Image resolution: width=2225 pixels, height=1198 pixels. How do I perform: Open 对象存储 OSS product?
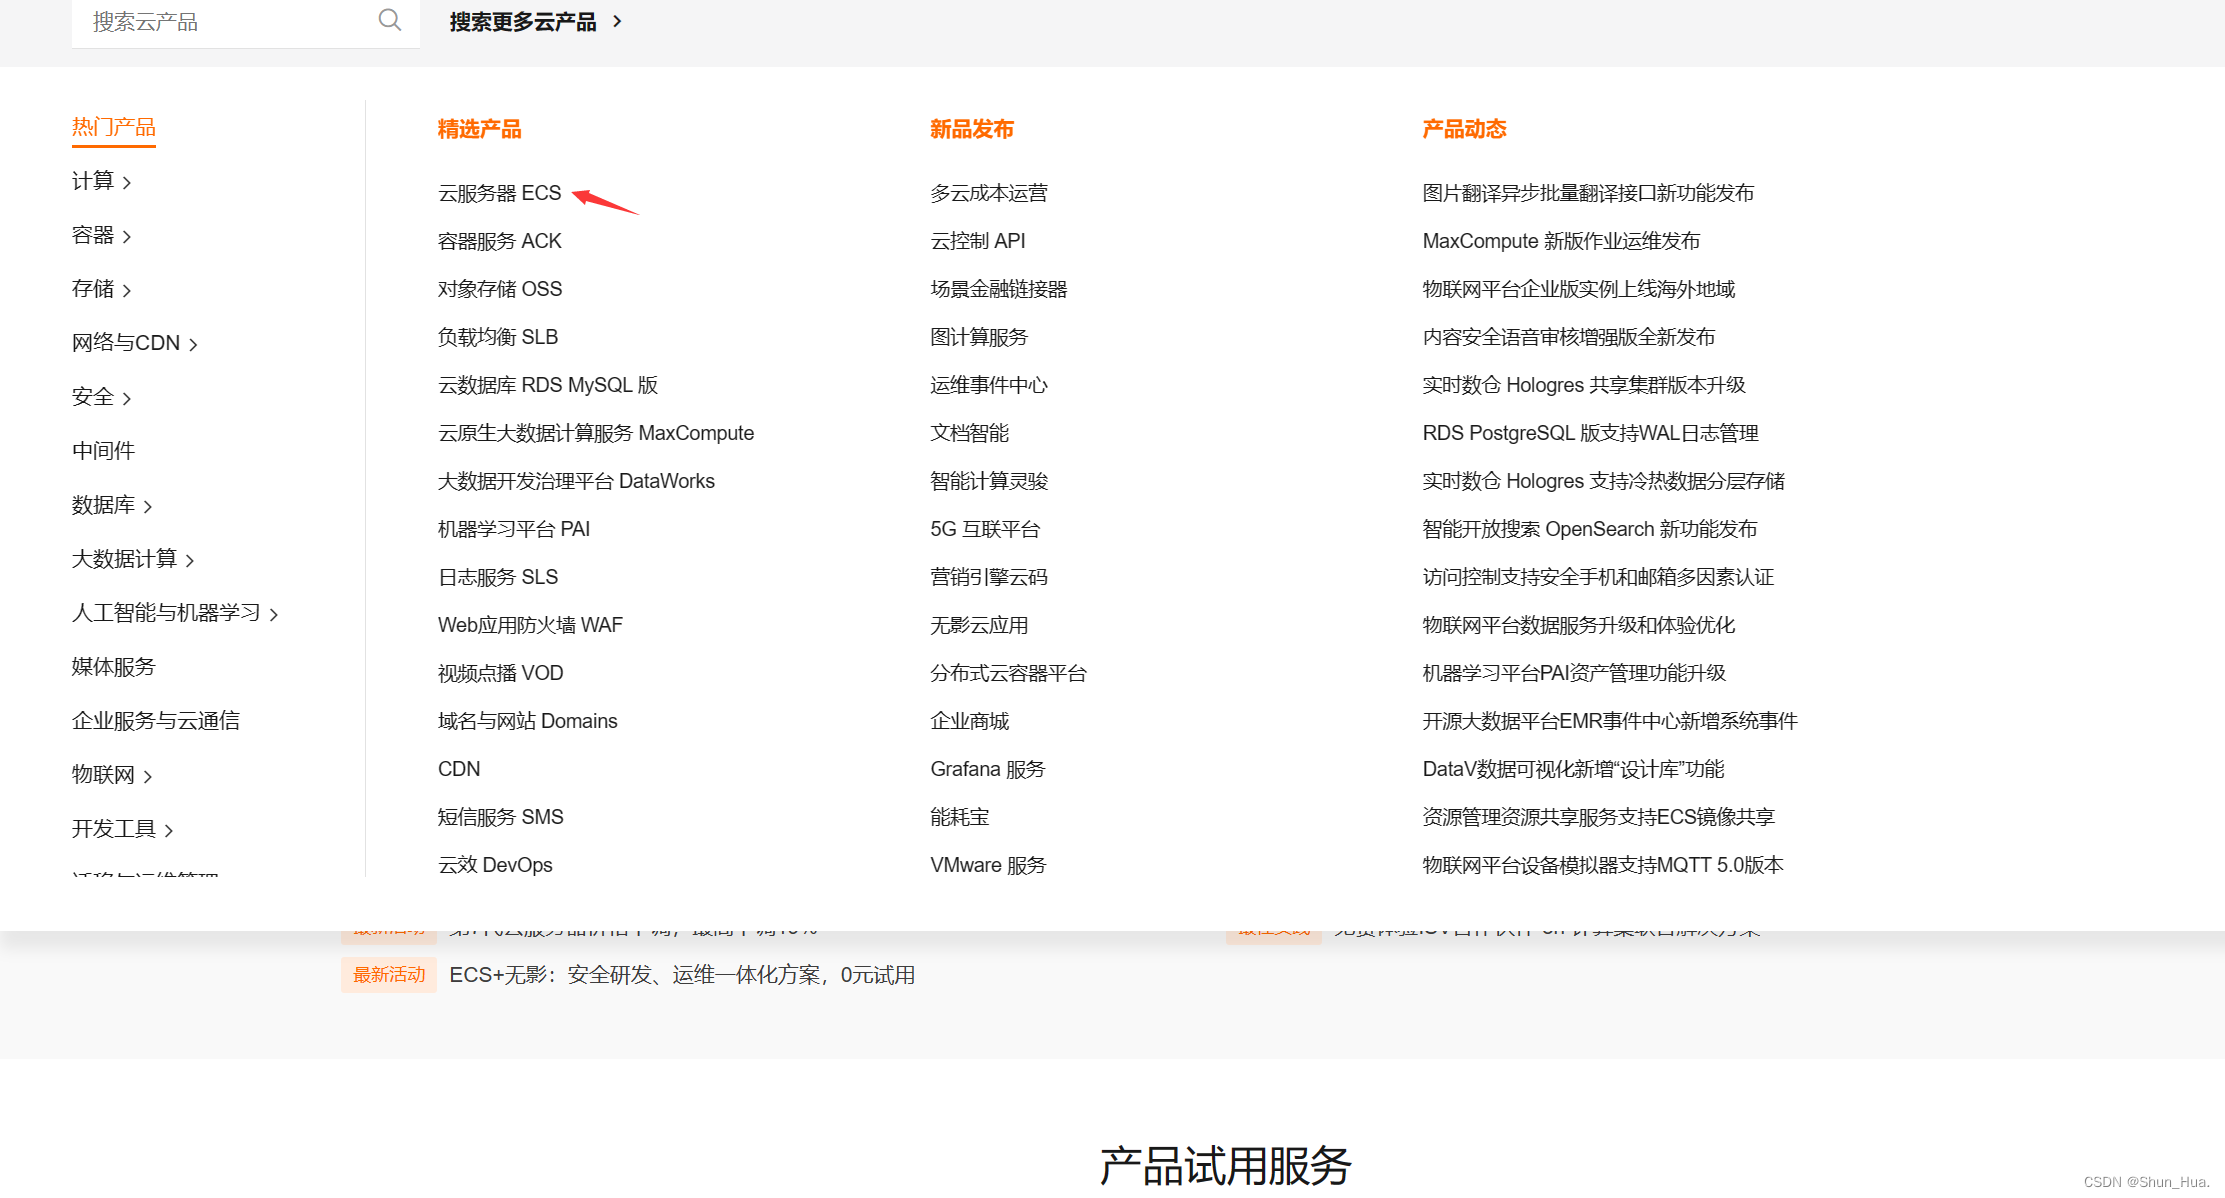pyautogui.click(x=500, y=289)
